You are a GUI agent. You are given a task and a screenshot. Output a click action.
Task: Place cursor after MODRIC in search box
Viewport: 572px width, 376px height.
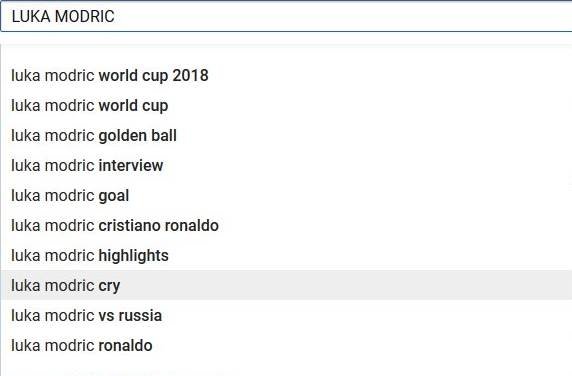click(x=116, y=16)
